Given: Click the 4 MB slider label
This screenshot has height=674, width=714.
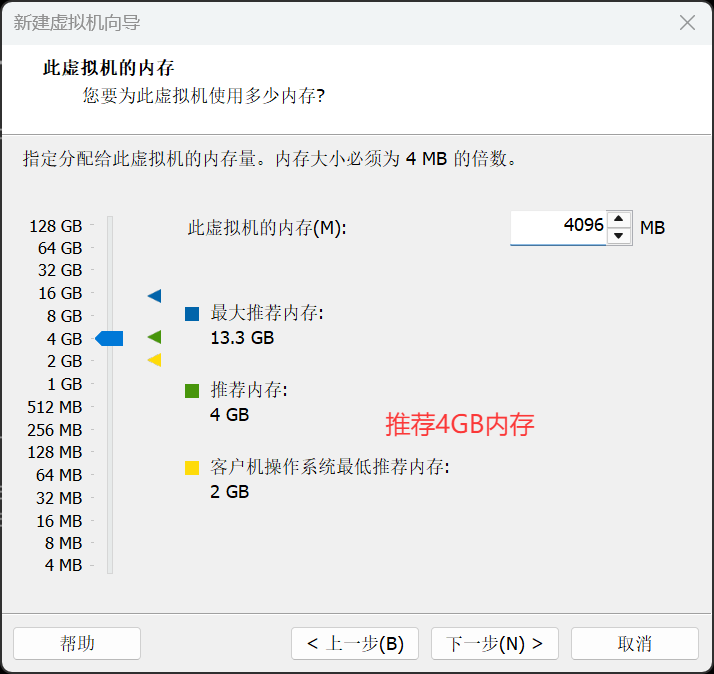Looking at the screenshot, I should tap(63, 565).
